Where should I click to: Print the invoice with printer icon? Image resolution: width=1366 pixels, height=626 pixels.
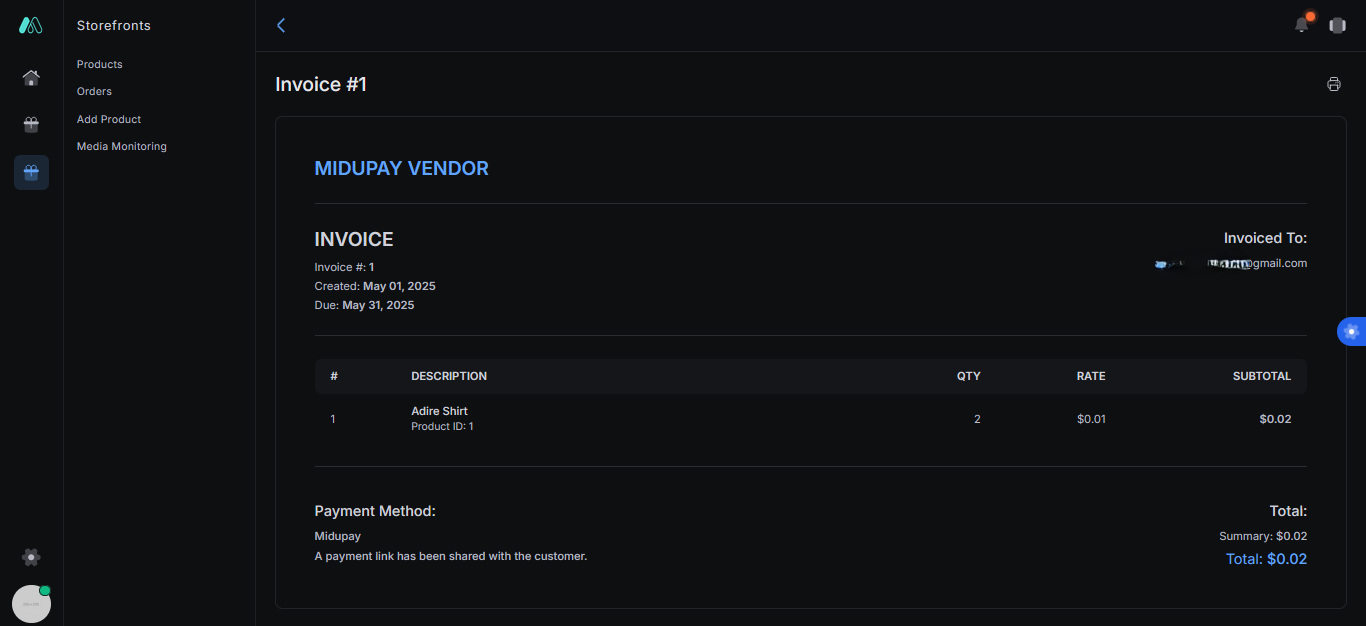(1333, 85)
